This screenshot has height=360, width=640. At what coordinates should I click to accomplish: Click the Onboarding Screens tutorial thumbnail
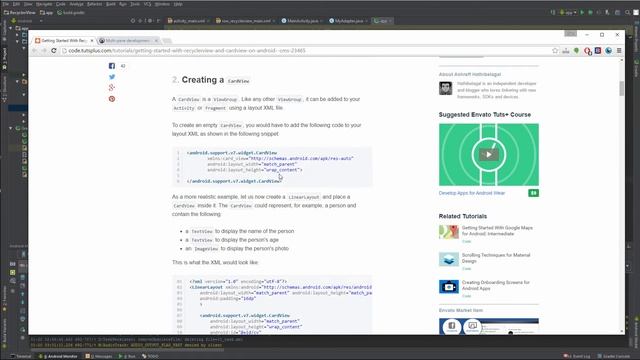click(x=449, y=287)
